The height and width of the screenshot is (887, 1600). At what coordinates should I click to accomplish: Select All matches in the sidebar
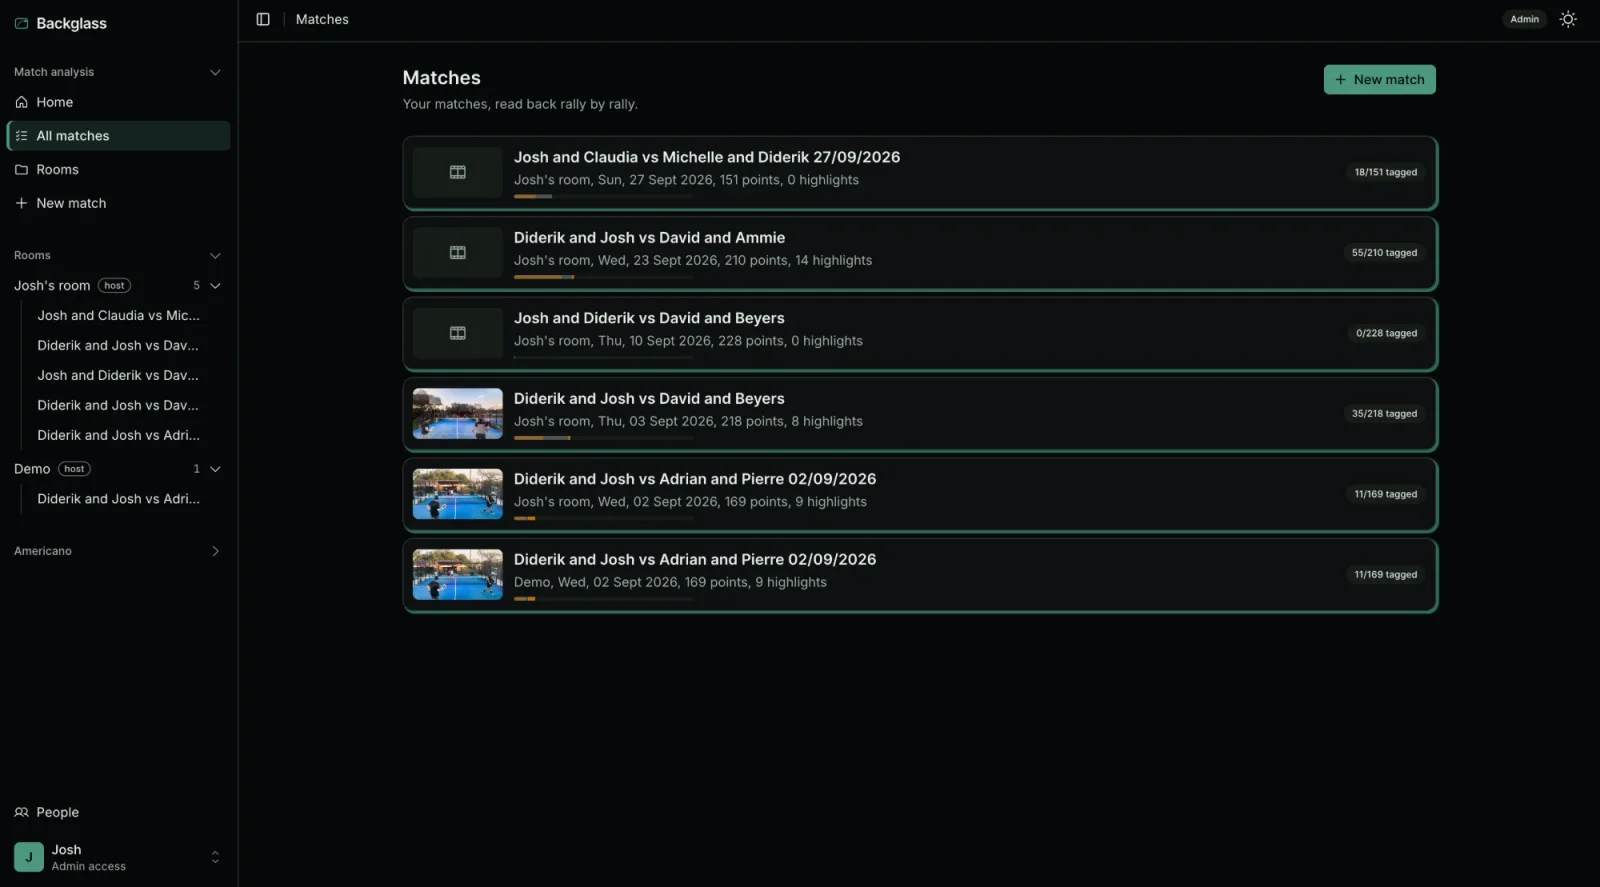click(118, 136)
